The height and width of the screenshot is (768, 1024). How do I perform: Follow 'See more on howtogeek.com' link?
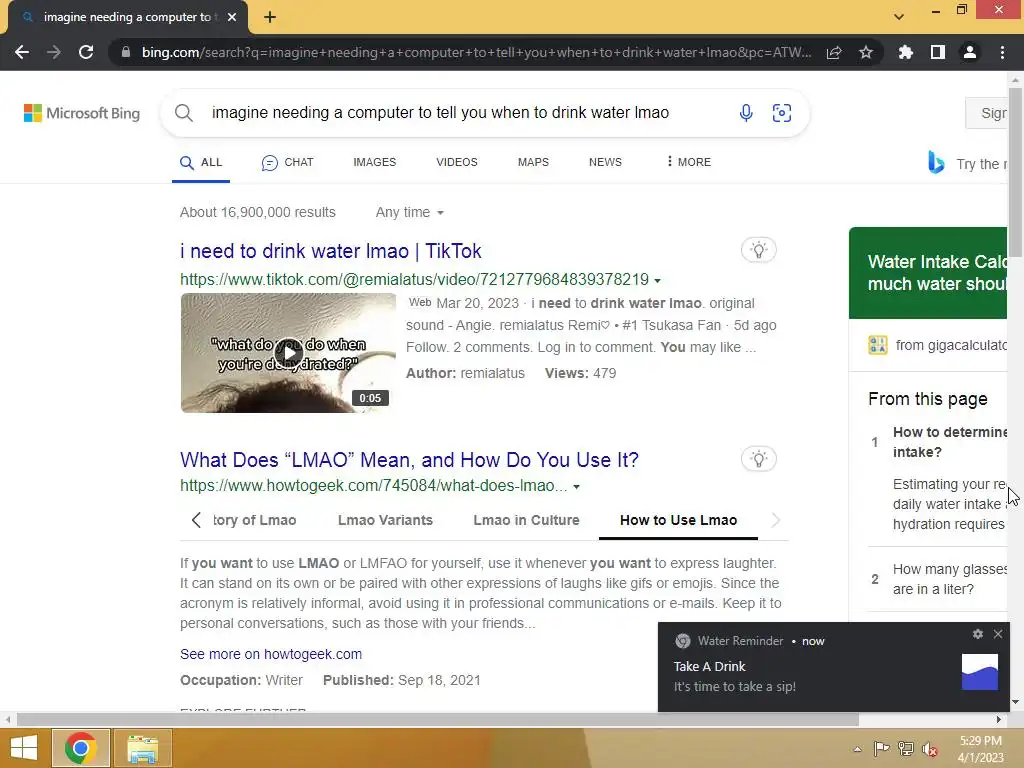point(271,654)
